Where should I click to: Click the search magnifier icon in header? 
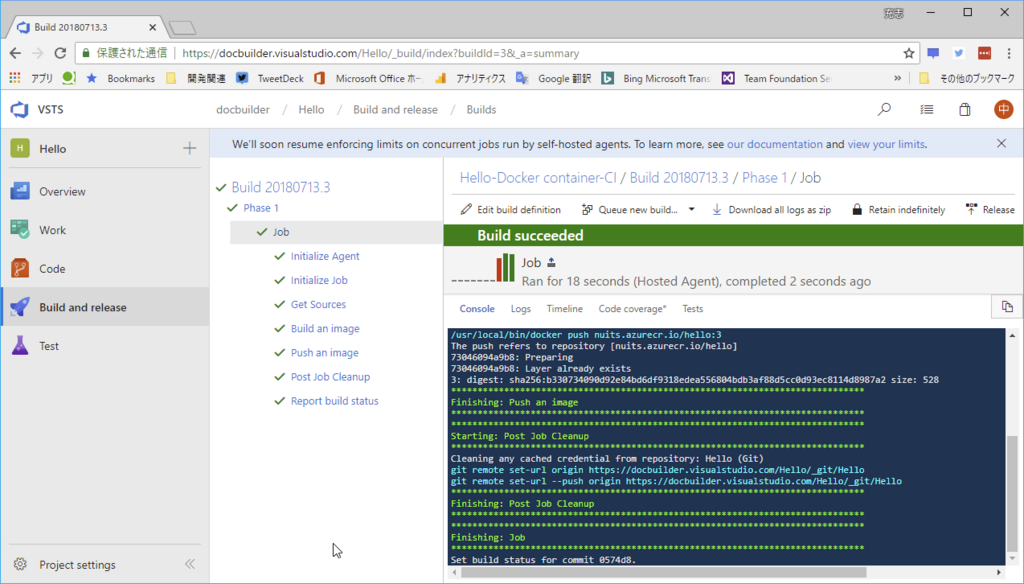point(884,109)
